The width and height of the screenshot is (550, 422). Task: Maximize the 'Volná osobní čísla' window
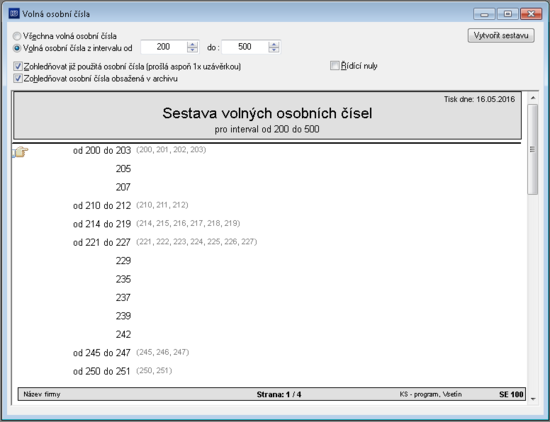coord(508,14)
